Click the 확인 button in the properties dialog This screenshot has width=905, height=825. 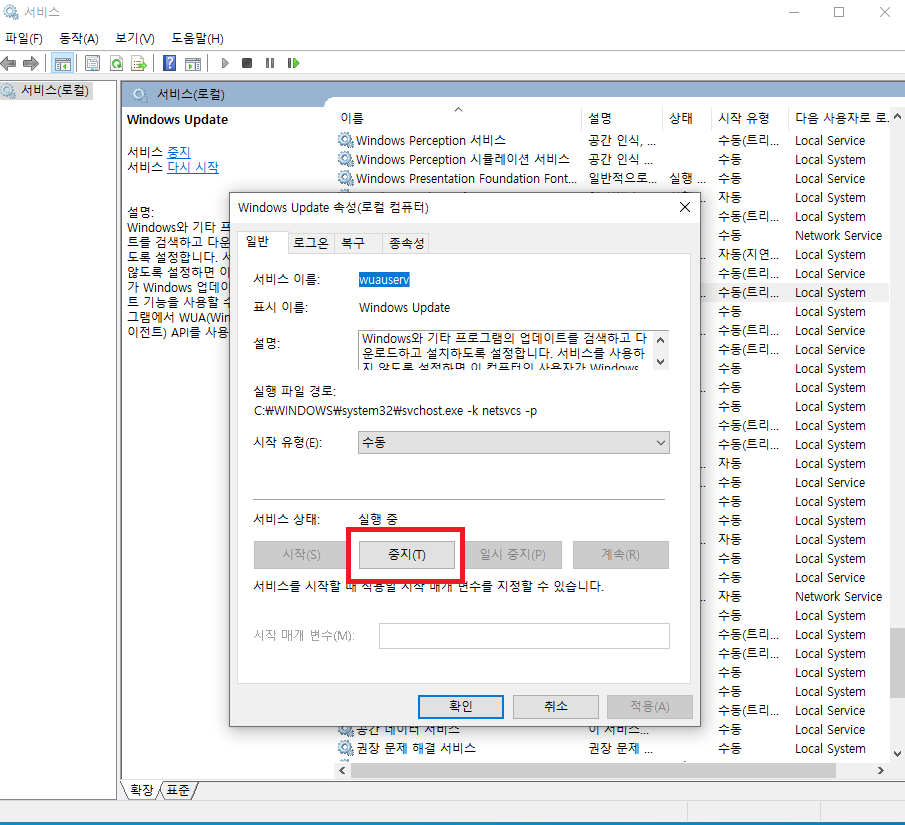461,707
